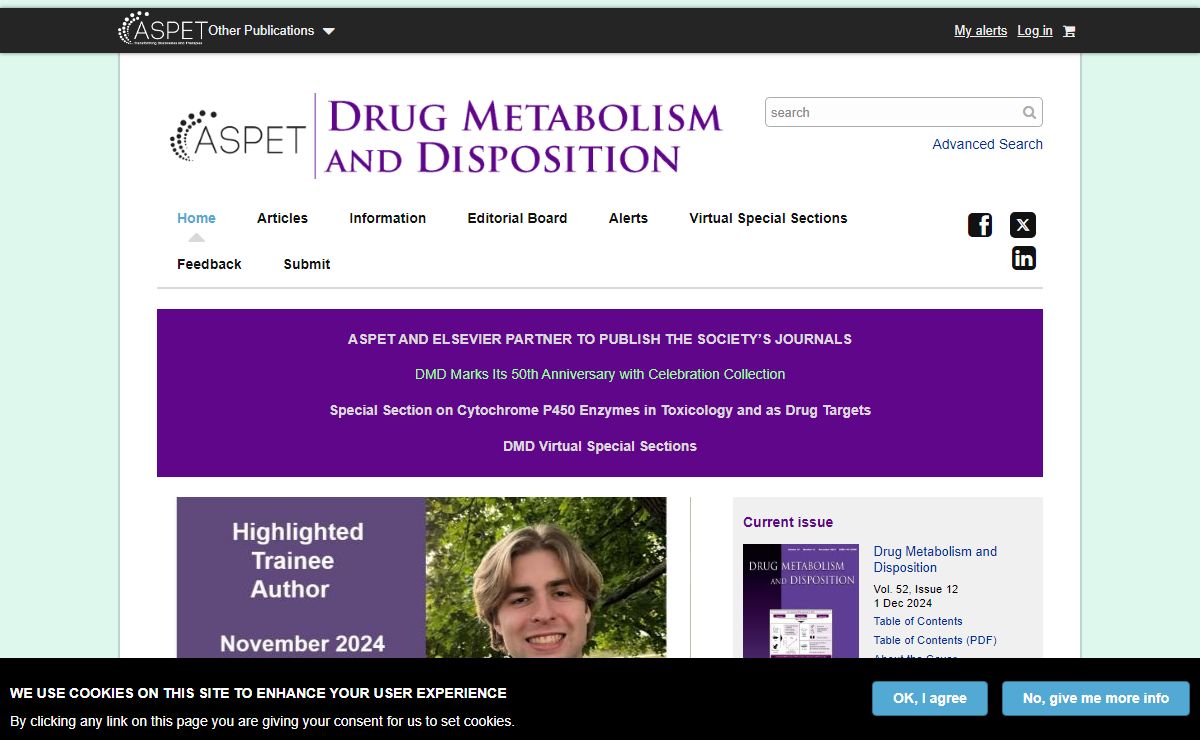
Task: Click the My alerts link
Action: pyautogui.click(x=980, y=31)
